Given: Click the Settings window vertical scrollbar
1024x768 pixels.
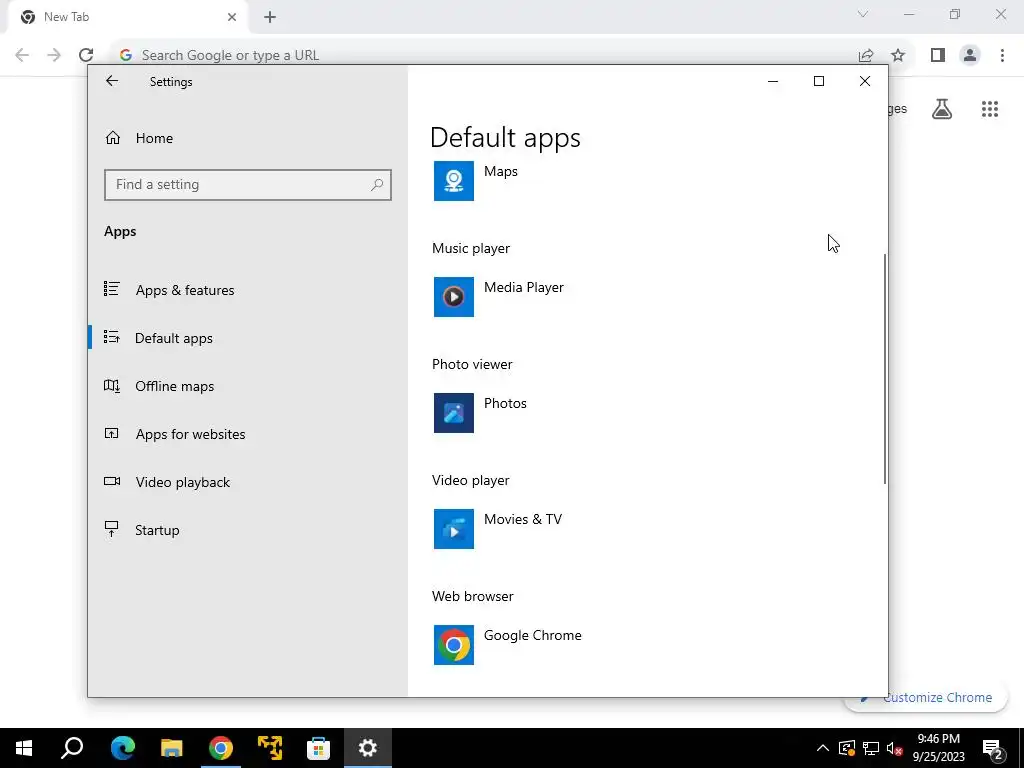Looking at the screenshot, I should pyautogui.click(x=885, y=369).
